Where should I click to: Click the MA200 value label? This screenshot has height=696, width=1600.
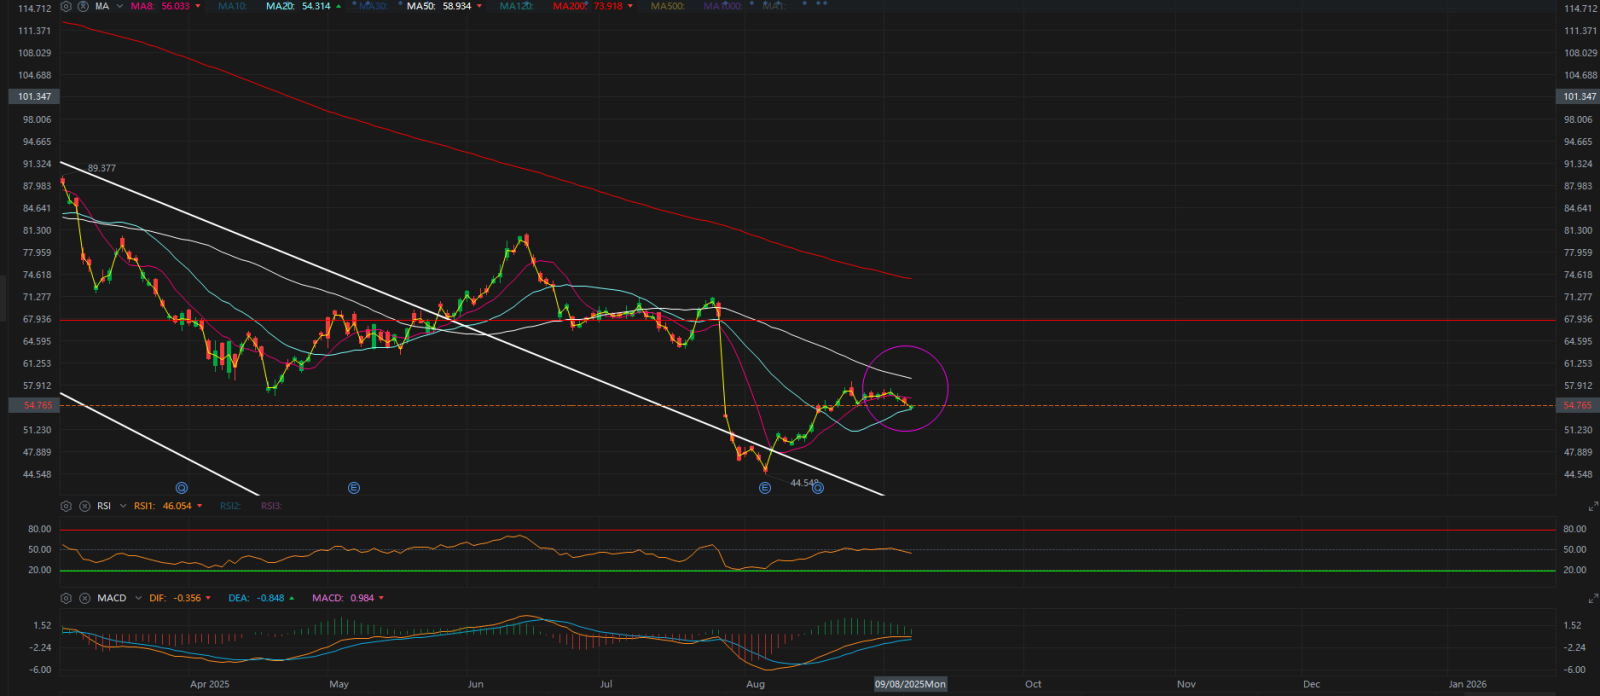click(x=608, y=6)
